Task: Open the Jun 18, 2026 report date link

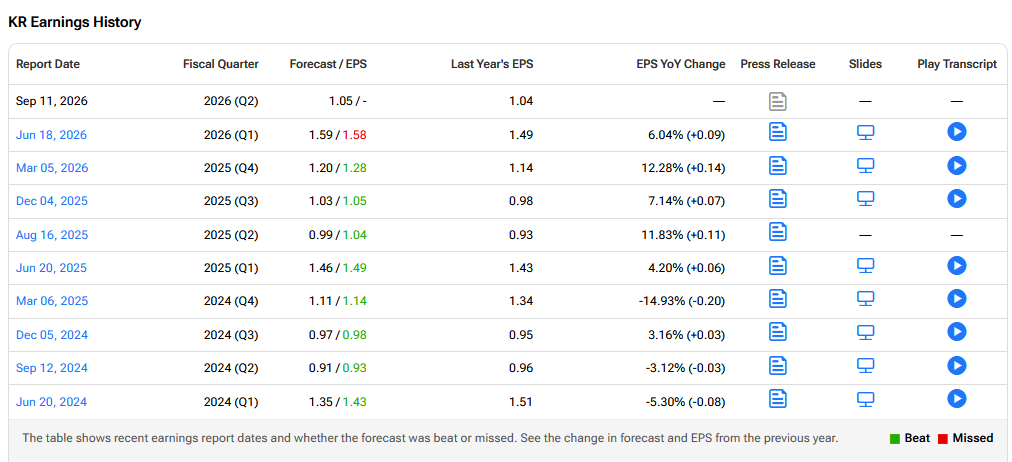Action: tap(51, 135)
